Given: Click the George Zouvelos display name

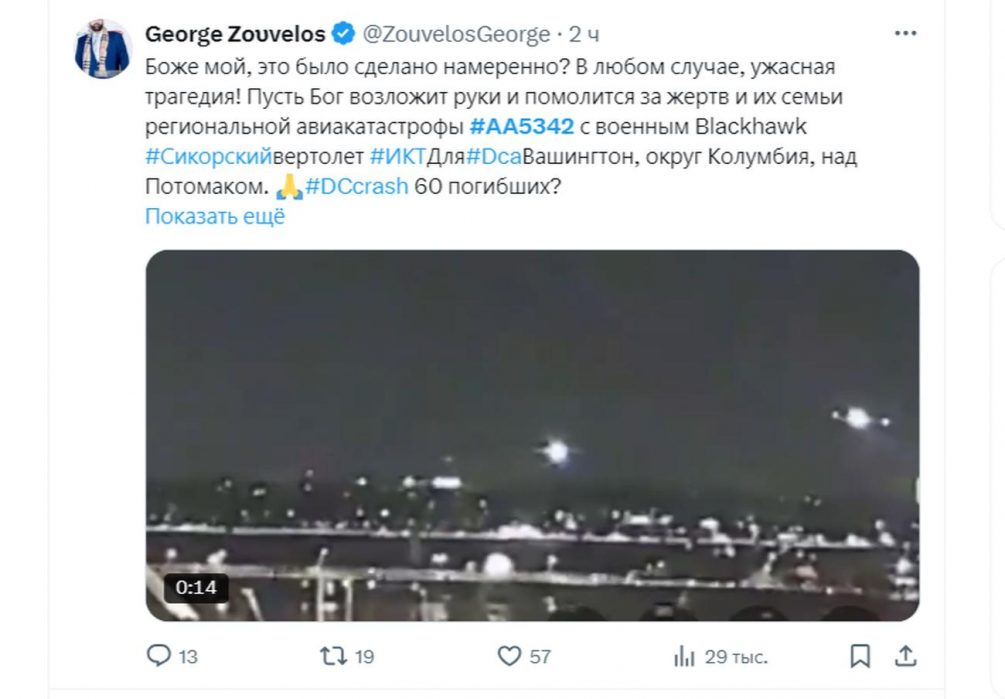Looking at the screenshot, I should [235, 34].
